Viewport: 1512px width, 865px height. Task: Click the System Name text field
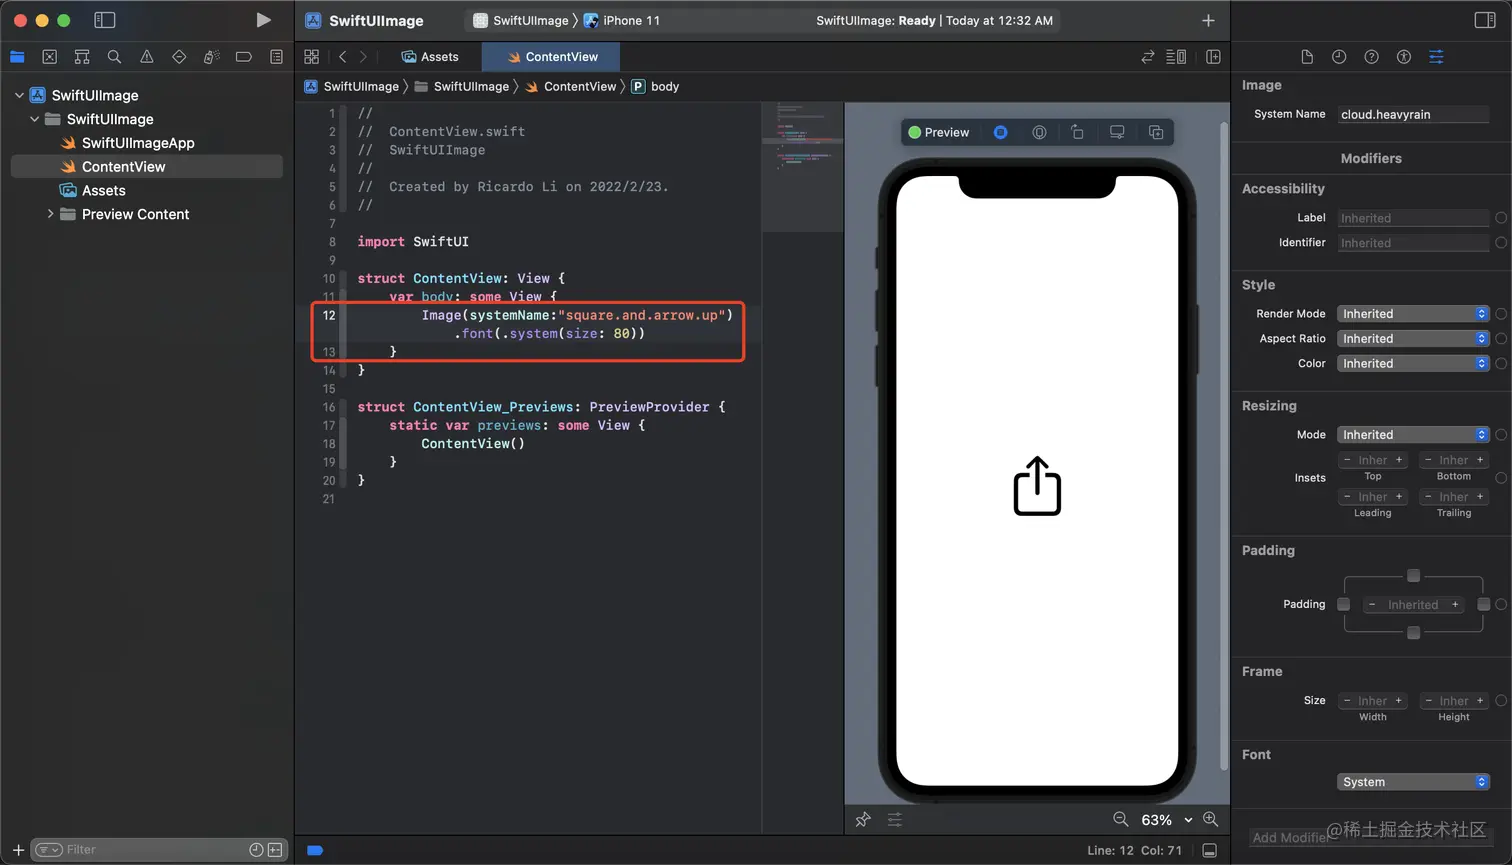pyautogui.click(x=1414, y=114)
